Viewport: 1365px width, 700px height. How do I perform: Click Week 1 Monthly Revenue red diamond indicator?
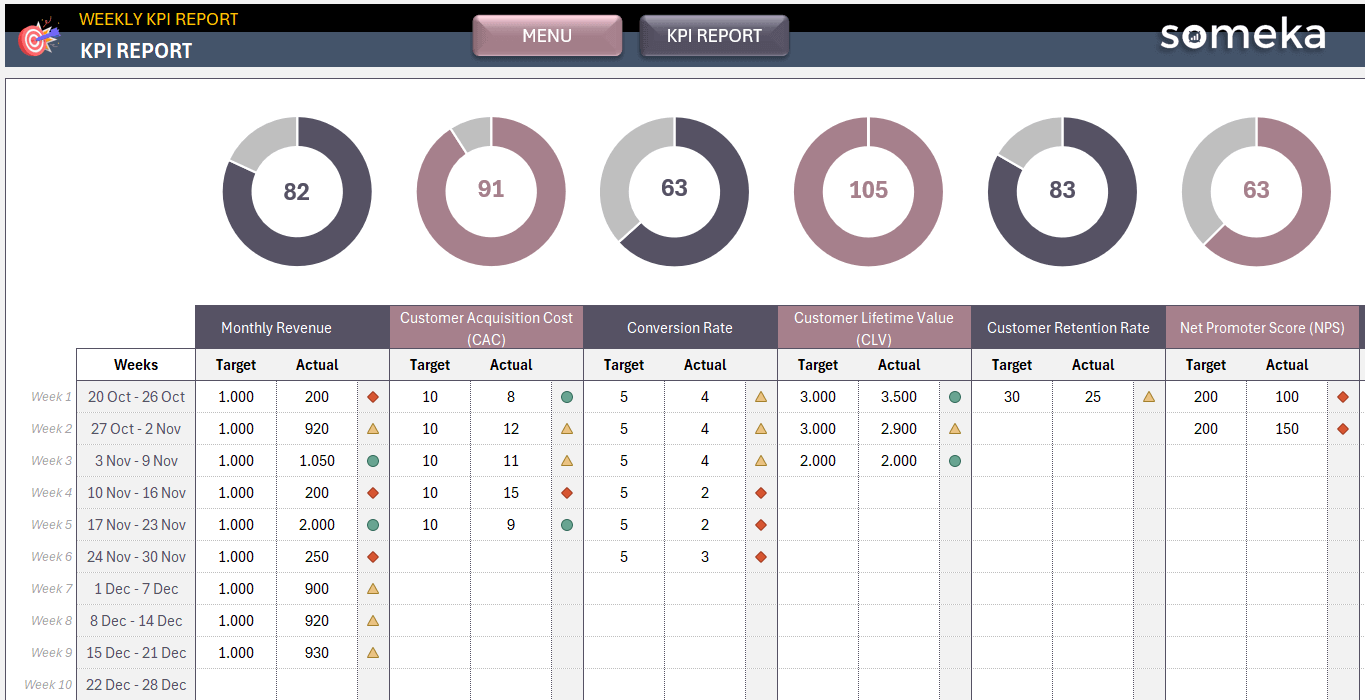(x=373, y=397)
